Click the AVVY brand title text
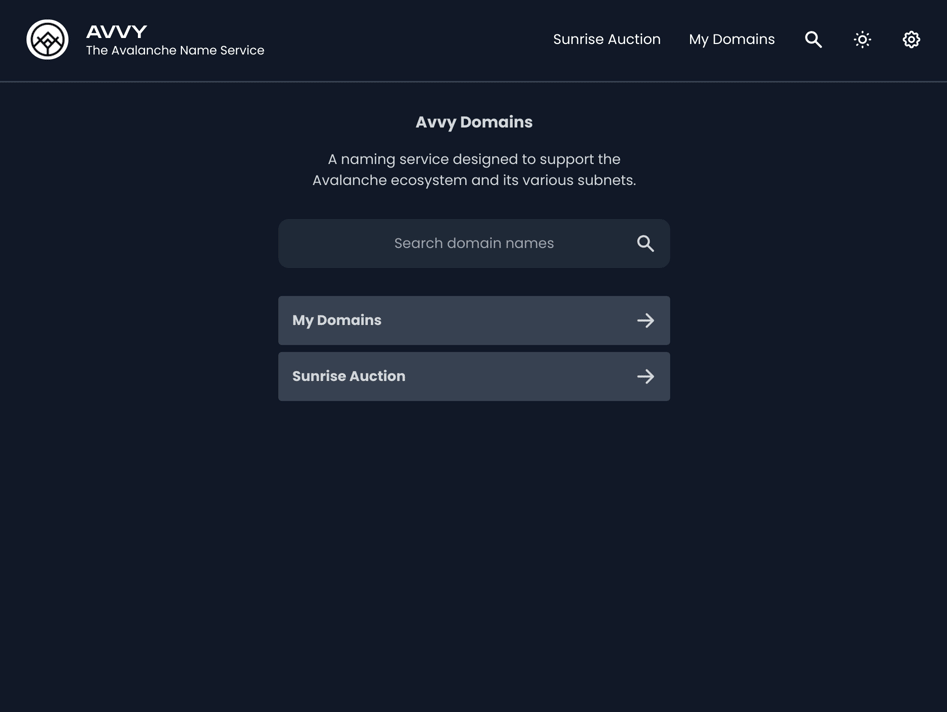This screenshot has width=947, height=712. (x=117, y=31)
